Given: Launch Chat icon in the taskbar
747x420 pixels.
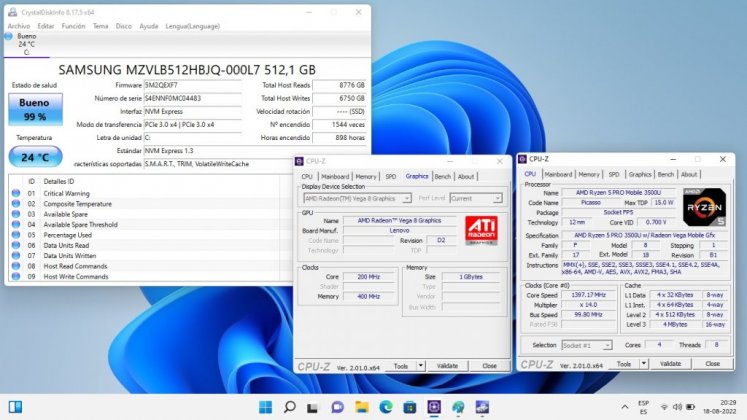Looking at the screenshot, I should [337, 407].
